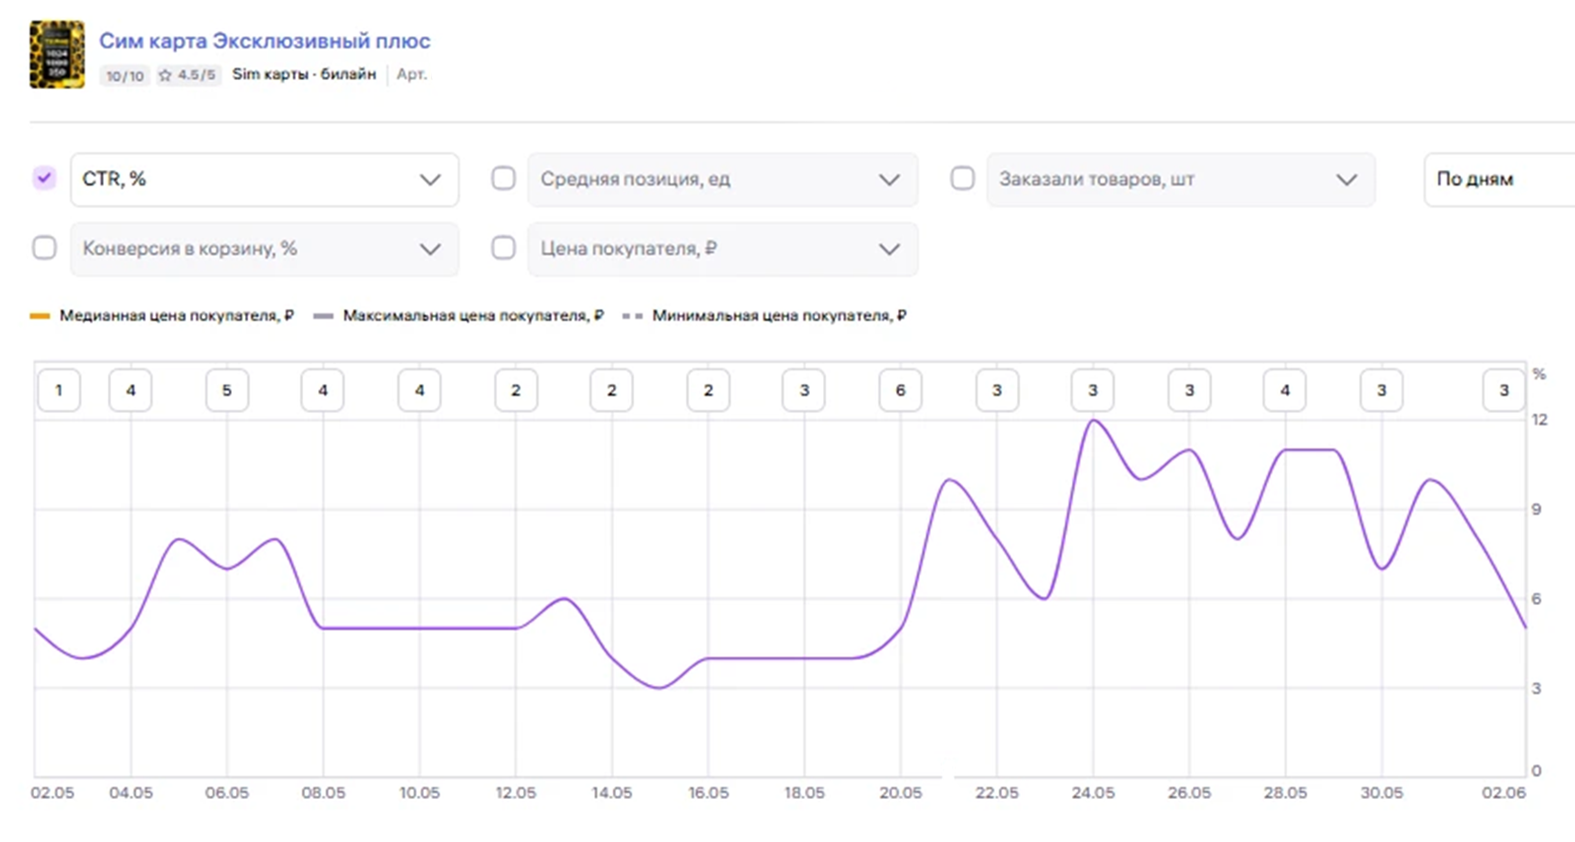Click the event marker 4 at 08.05
This screenshot has height=842, width=1575.
[323, 390]
